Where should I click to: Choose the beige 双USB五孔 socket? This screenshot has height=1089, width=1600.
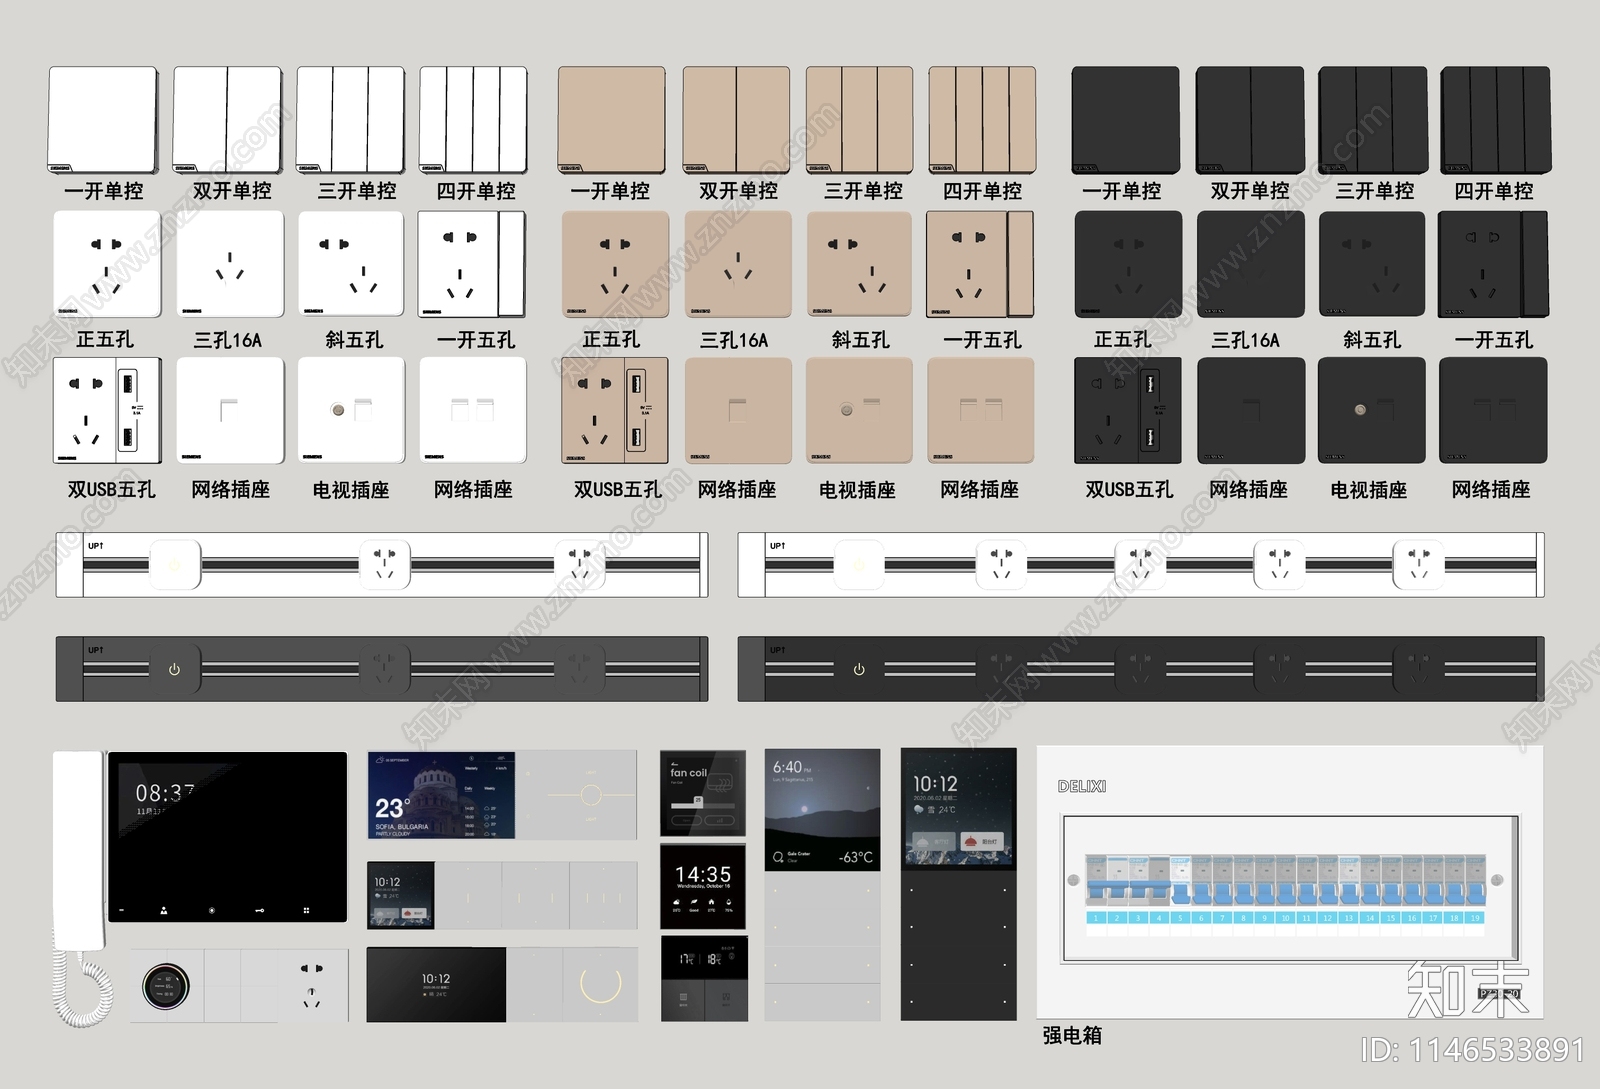(x=615, y=410)
